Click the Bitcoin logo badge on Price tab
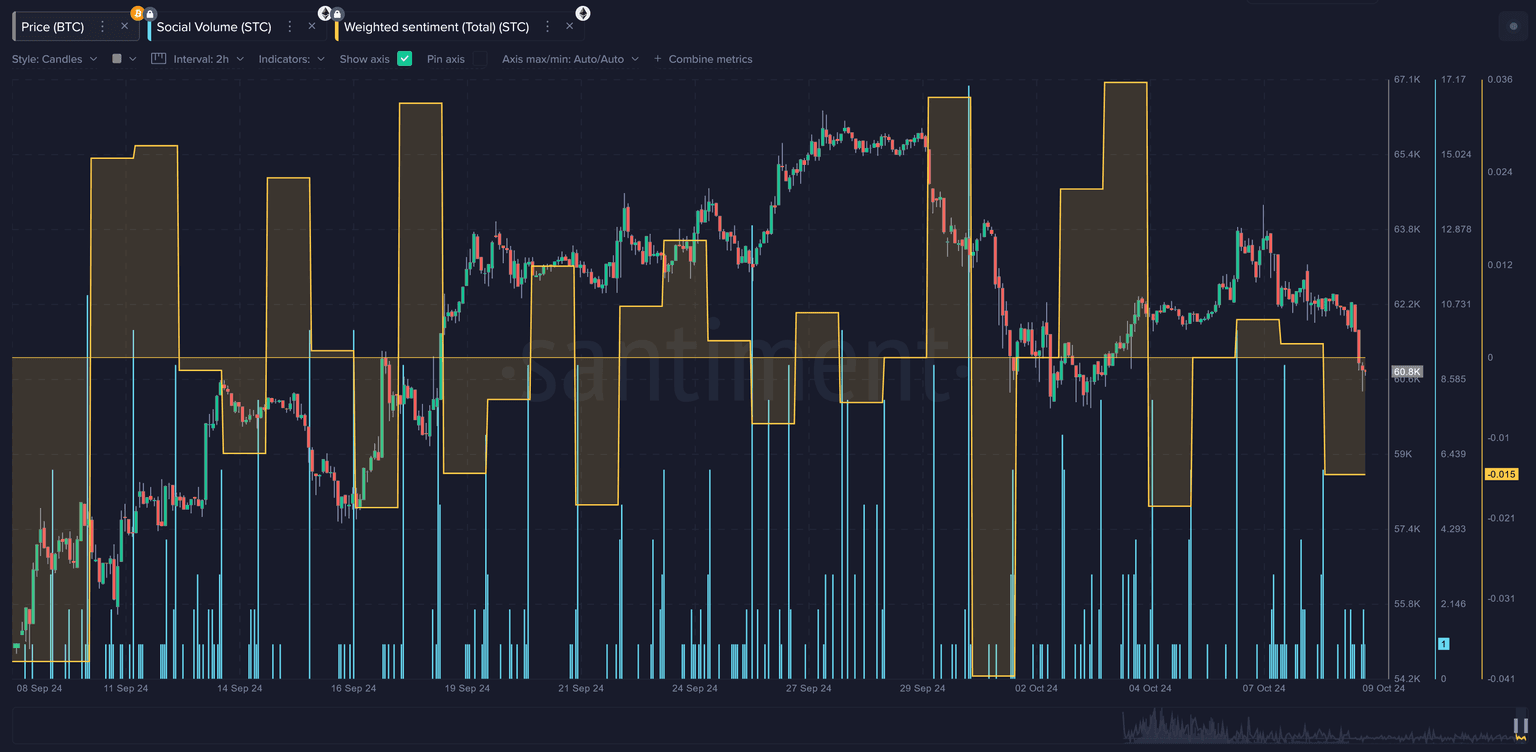1536x752 pixels. point(137,13)
